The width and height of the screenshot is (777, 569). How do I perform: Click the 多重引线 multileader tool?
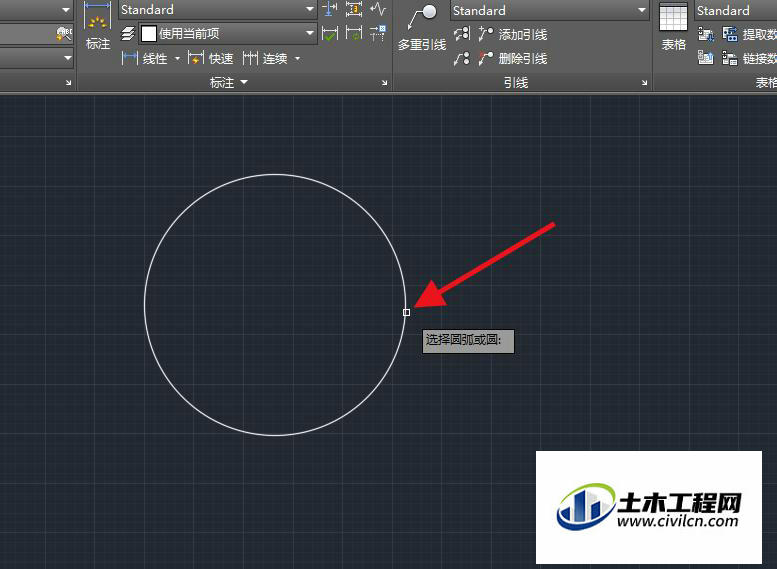point(422,27)
